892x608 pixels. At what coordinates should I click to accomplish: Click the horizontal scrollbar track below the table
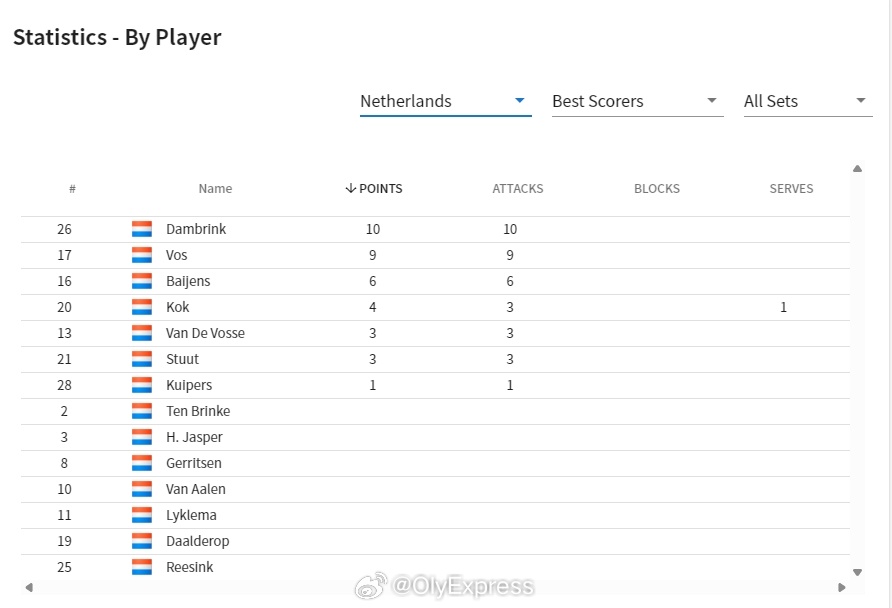pos(435,587)
